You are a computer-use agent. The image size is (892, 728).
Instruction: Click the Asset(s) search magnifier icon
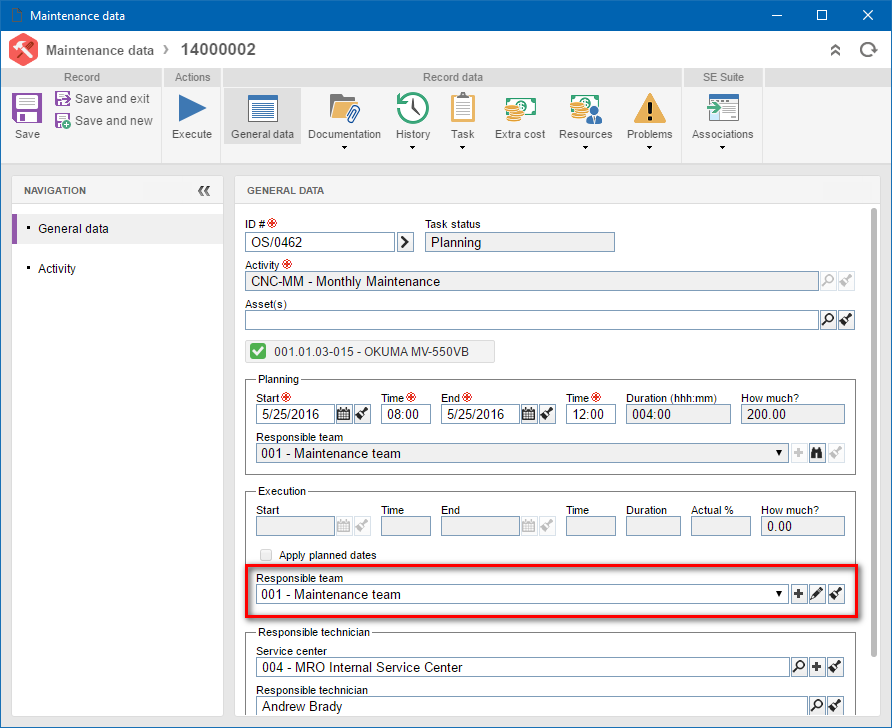click(x=828, y=320)
